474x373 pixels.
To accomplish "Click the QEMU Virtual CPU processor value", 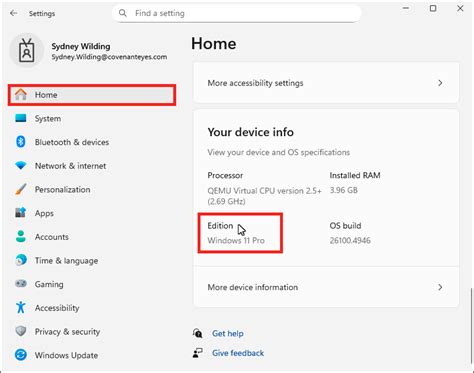I will (265, 196).
